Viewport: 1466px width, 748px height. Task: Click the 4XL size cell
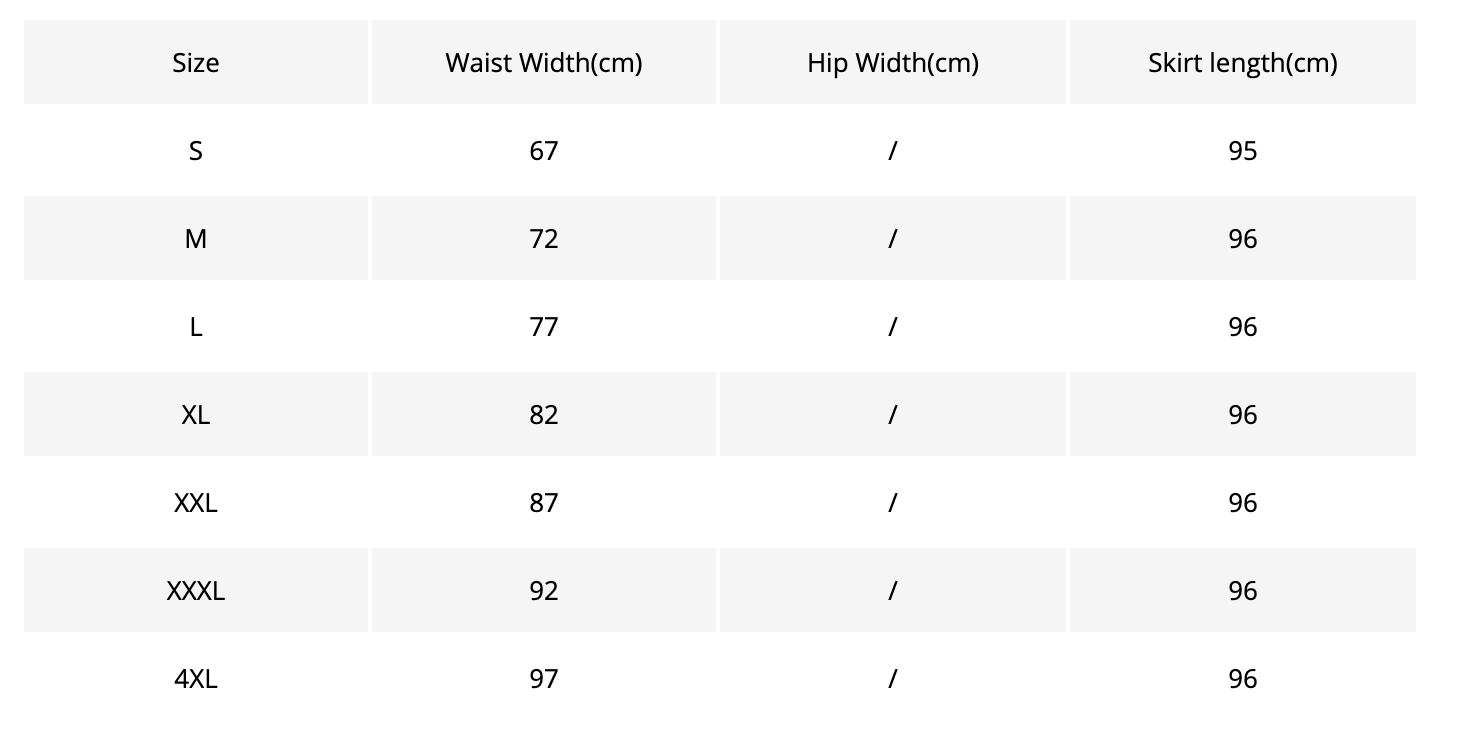click(196, 678)
